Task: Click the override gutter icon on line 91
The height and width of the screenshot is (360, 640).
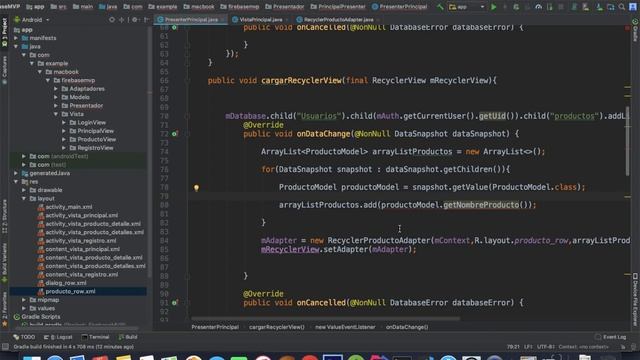Action: [175, 303]
